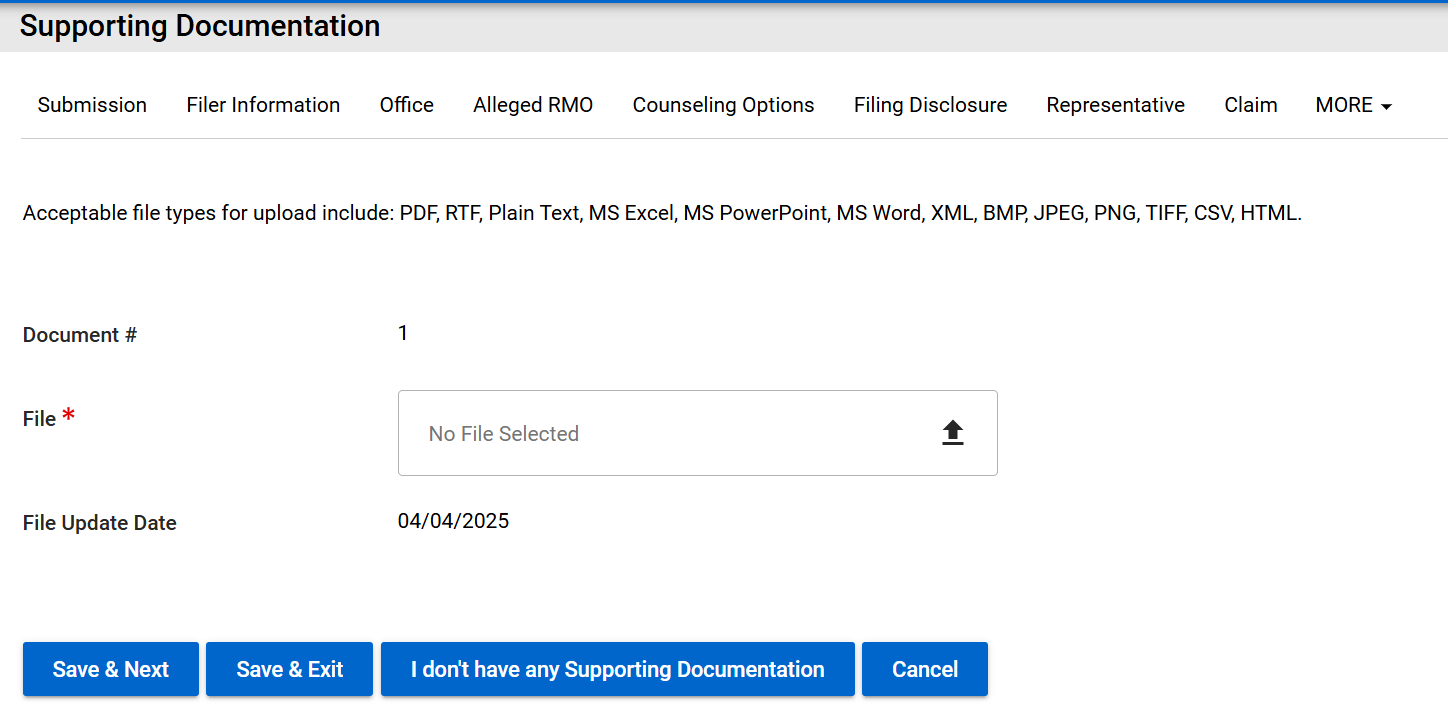Select the Alleged RMO tab

[533, 105]
